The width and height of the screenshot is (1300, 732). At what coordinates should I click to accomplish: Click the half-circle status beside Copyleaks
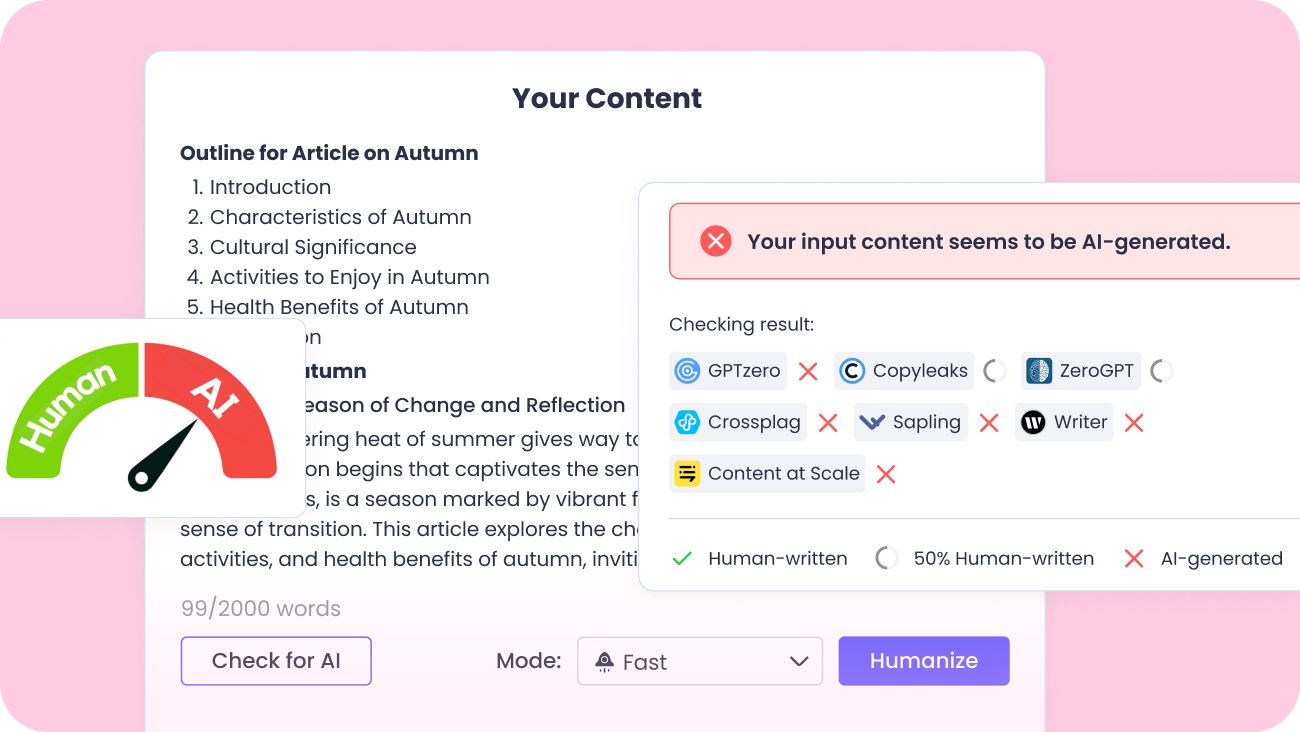pyautogui.click(x=994, y=371)
